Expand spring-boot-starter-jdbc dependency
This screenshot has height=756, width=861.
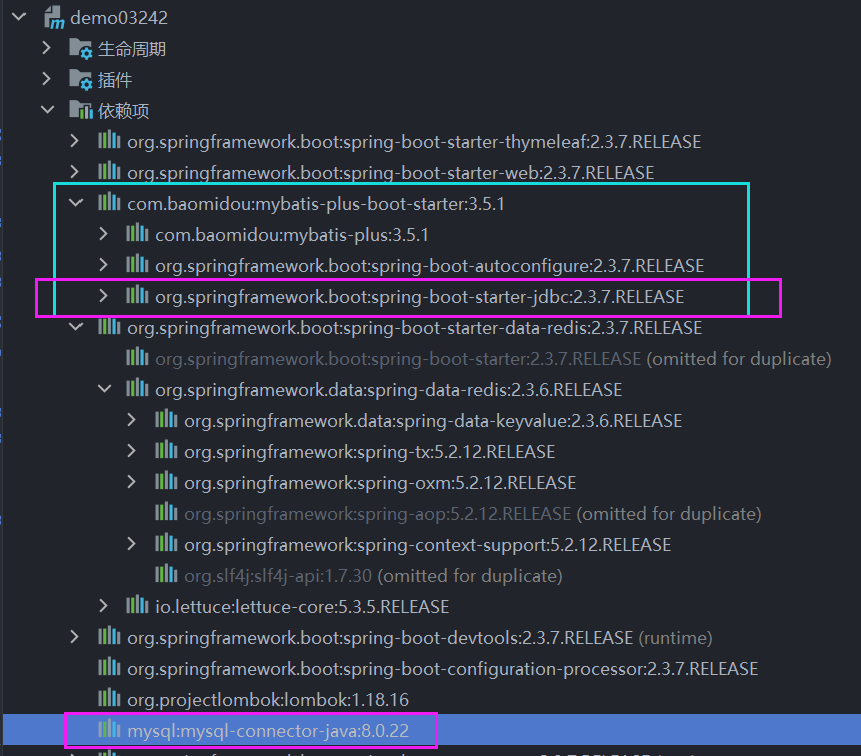point(103,296)
